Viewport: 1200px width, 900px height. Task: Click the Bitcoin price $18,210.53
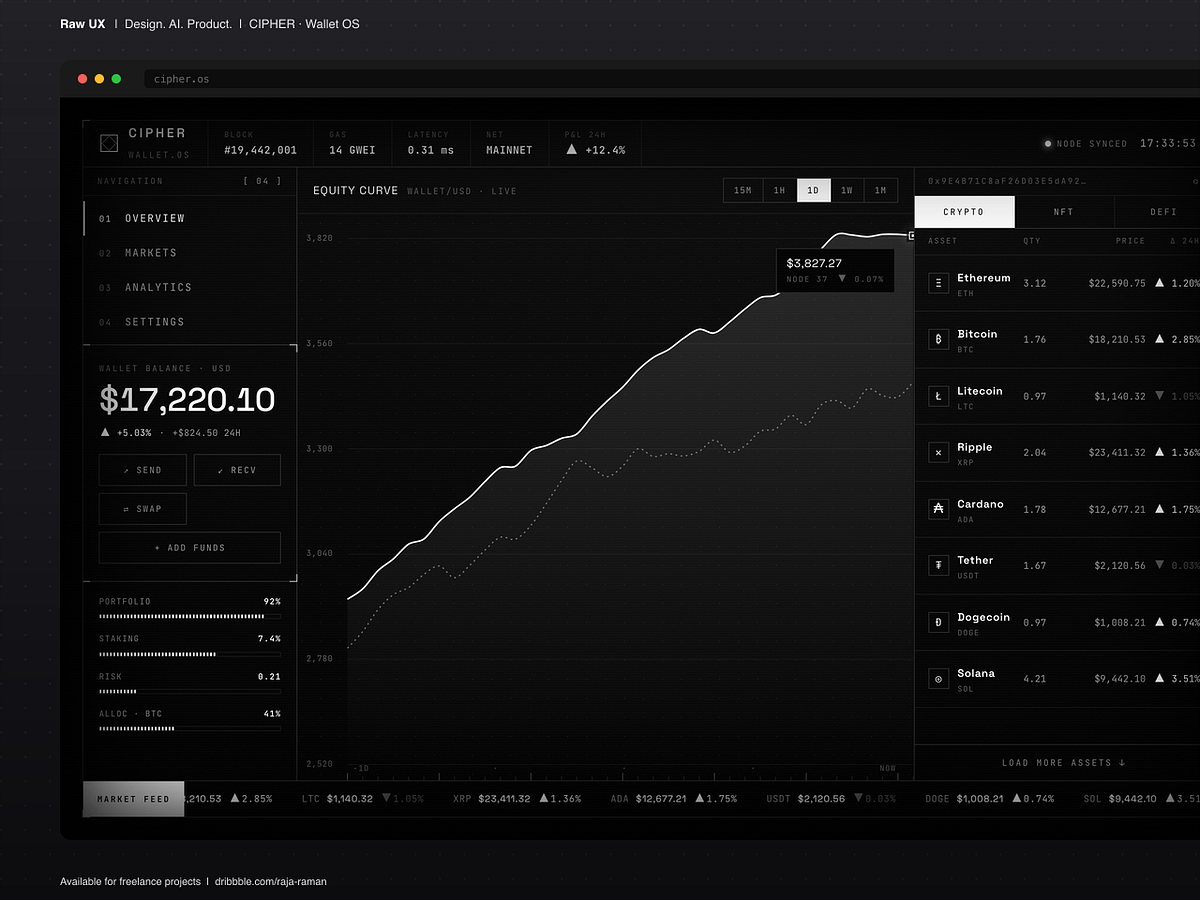[x=1117, y=340]
